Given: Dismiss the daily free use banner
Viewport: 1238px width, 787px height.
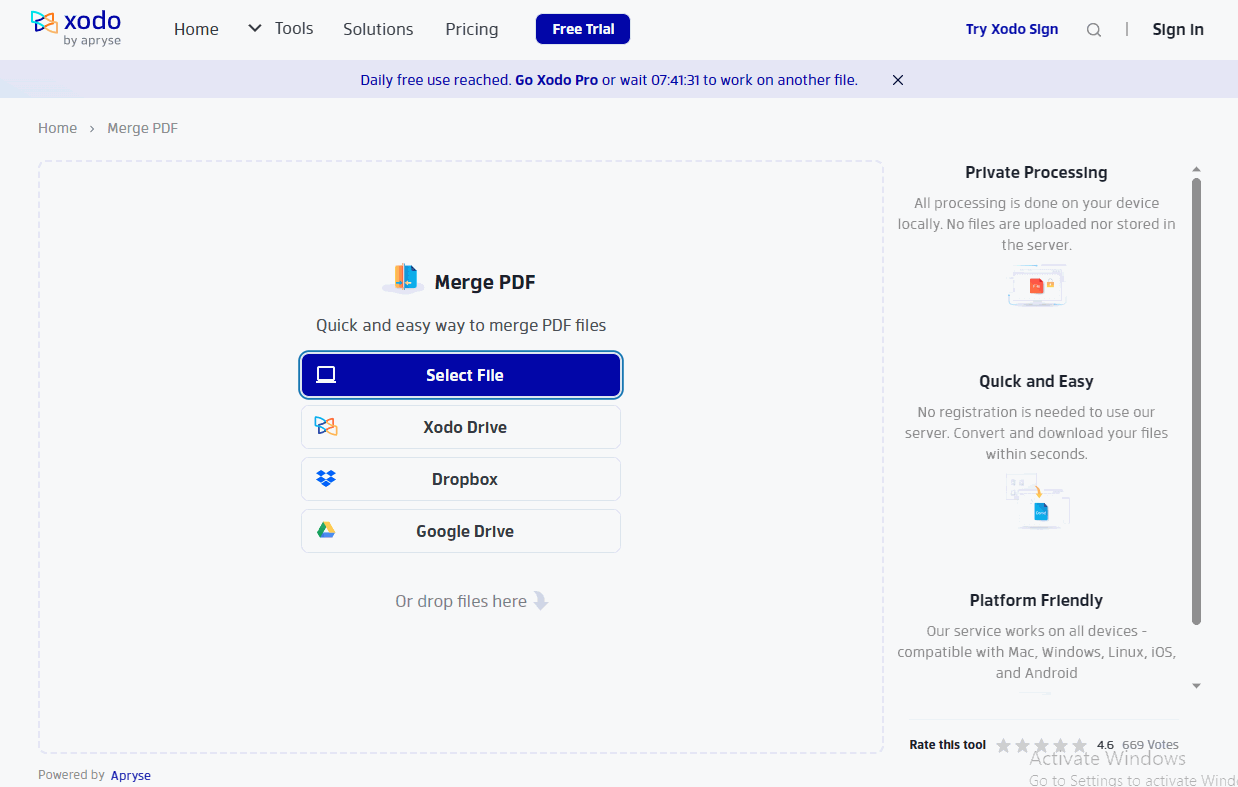Looking at the screenshot, I should pyautogui.click(x=897, y=80).
